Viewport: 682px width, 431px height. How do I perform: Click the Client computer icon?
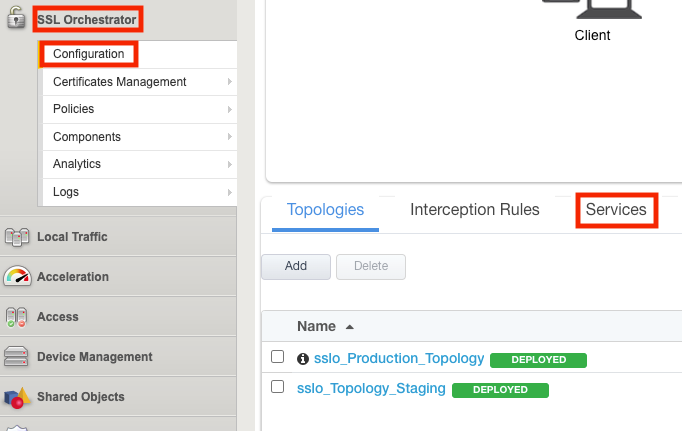[x=592, y=8]
